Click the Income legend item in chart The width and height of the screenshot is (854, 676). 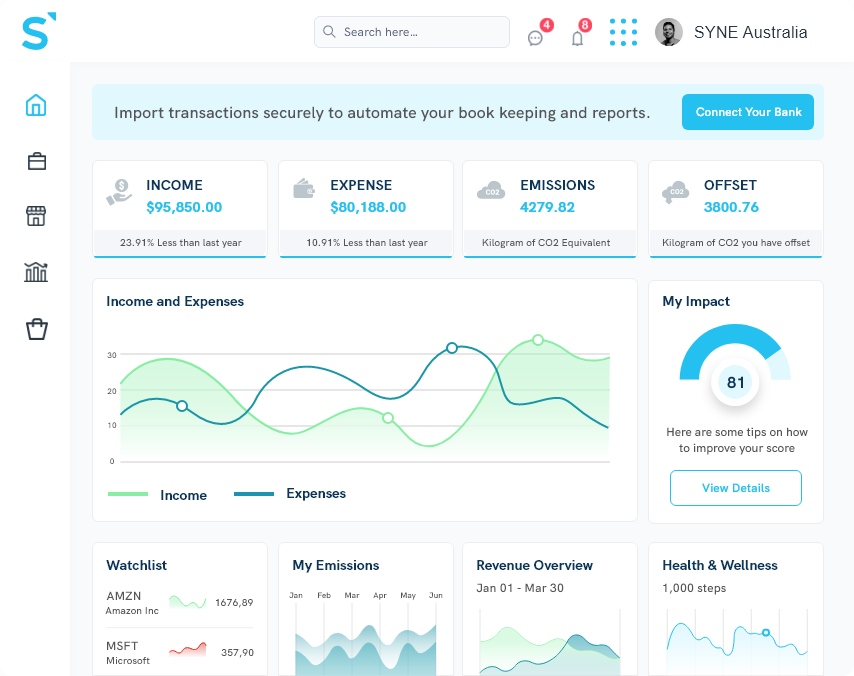(158, 495)
